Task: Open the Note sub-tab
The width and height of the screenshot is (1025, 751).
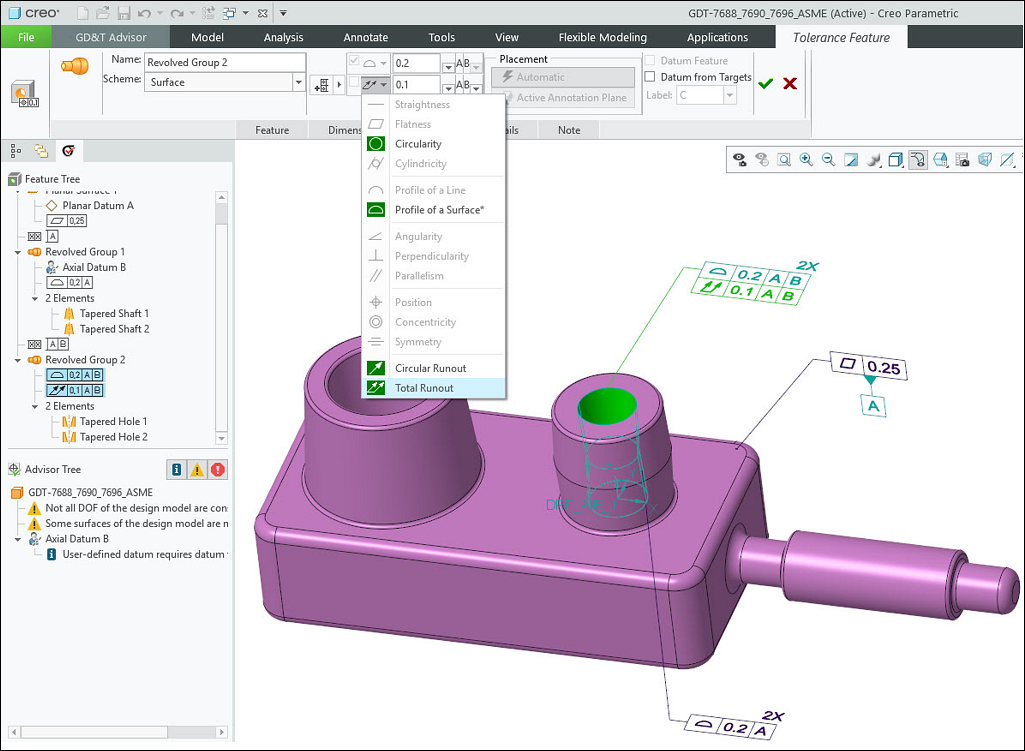Action: coord(569,130)
